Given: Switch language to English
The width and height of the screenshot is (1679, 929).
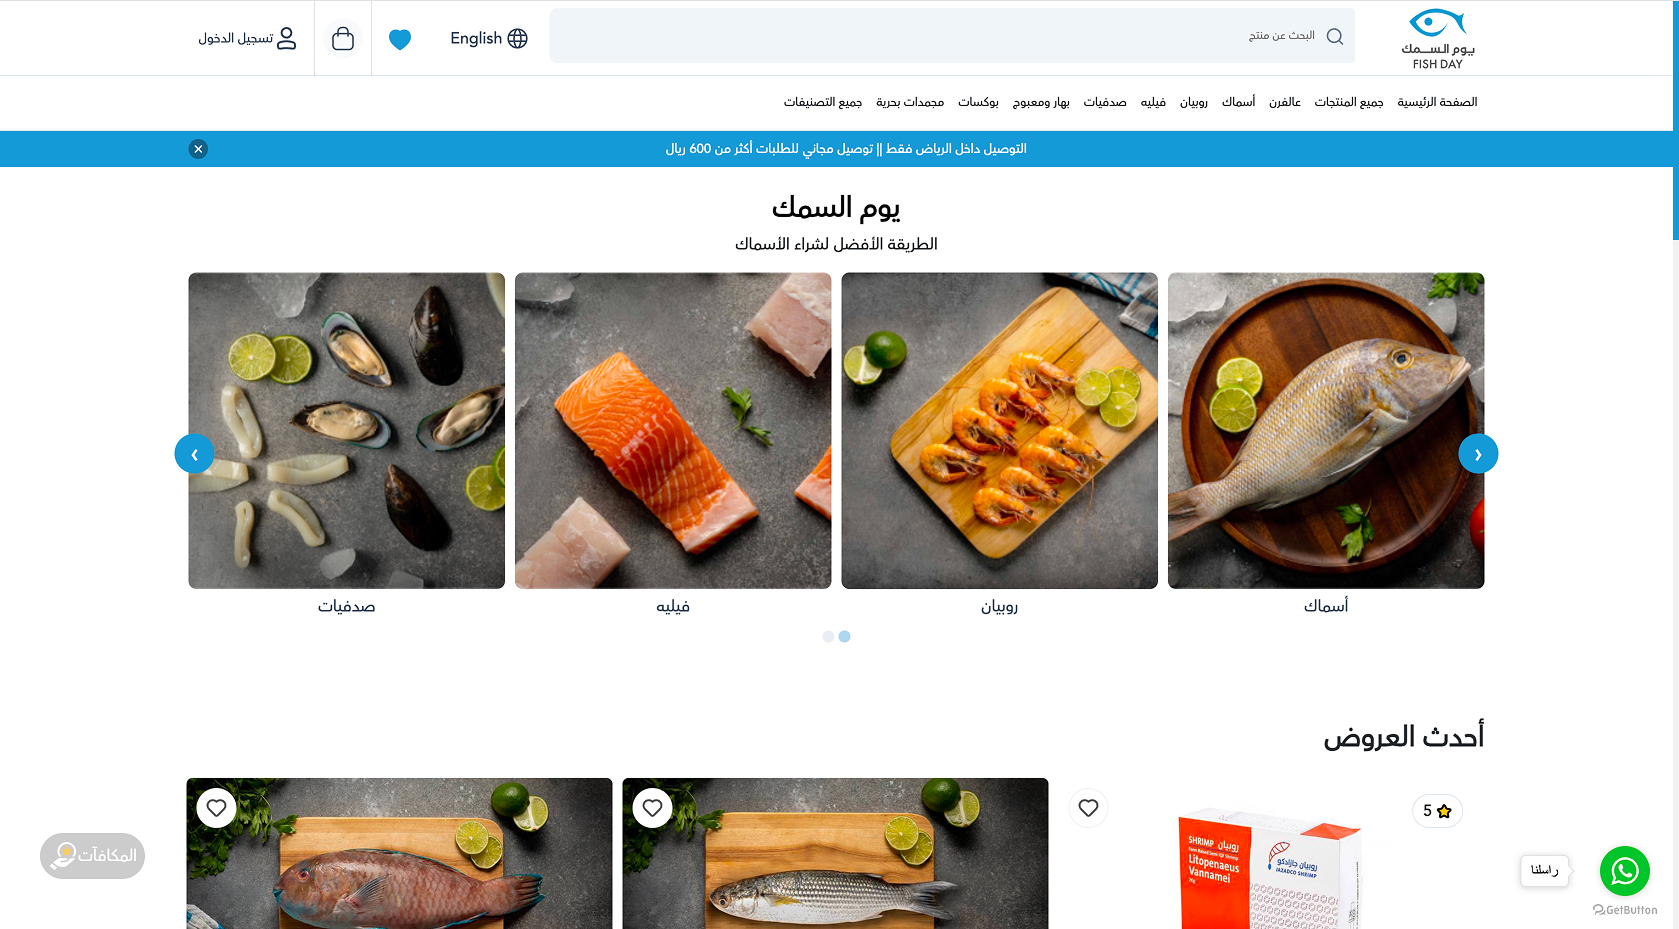Looking at the screenshot, I should (488, 38).
